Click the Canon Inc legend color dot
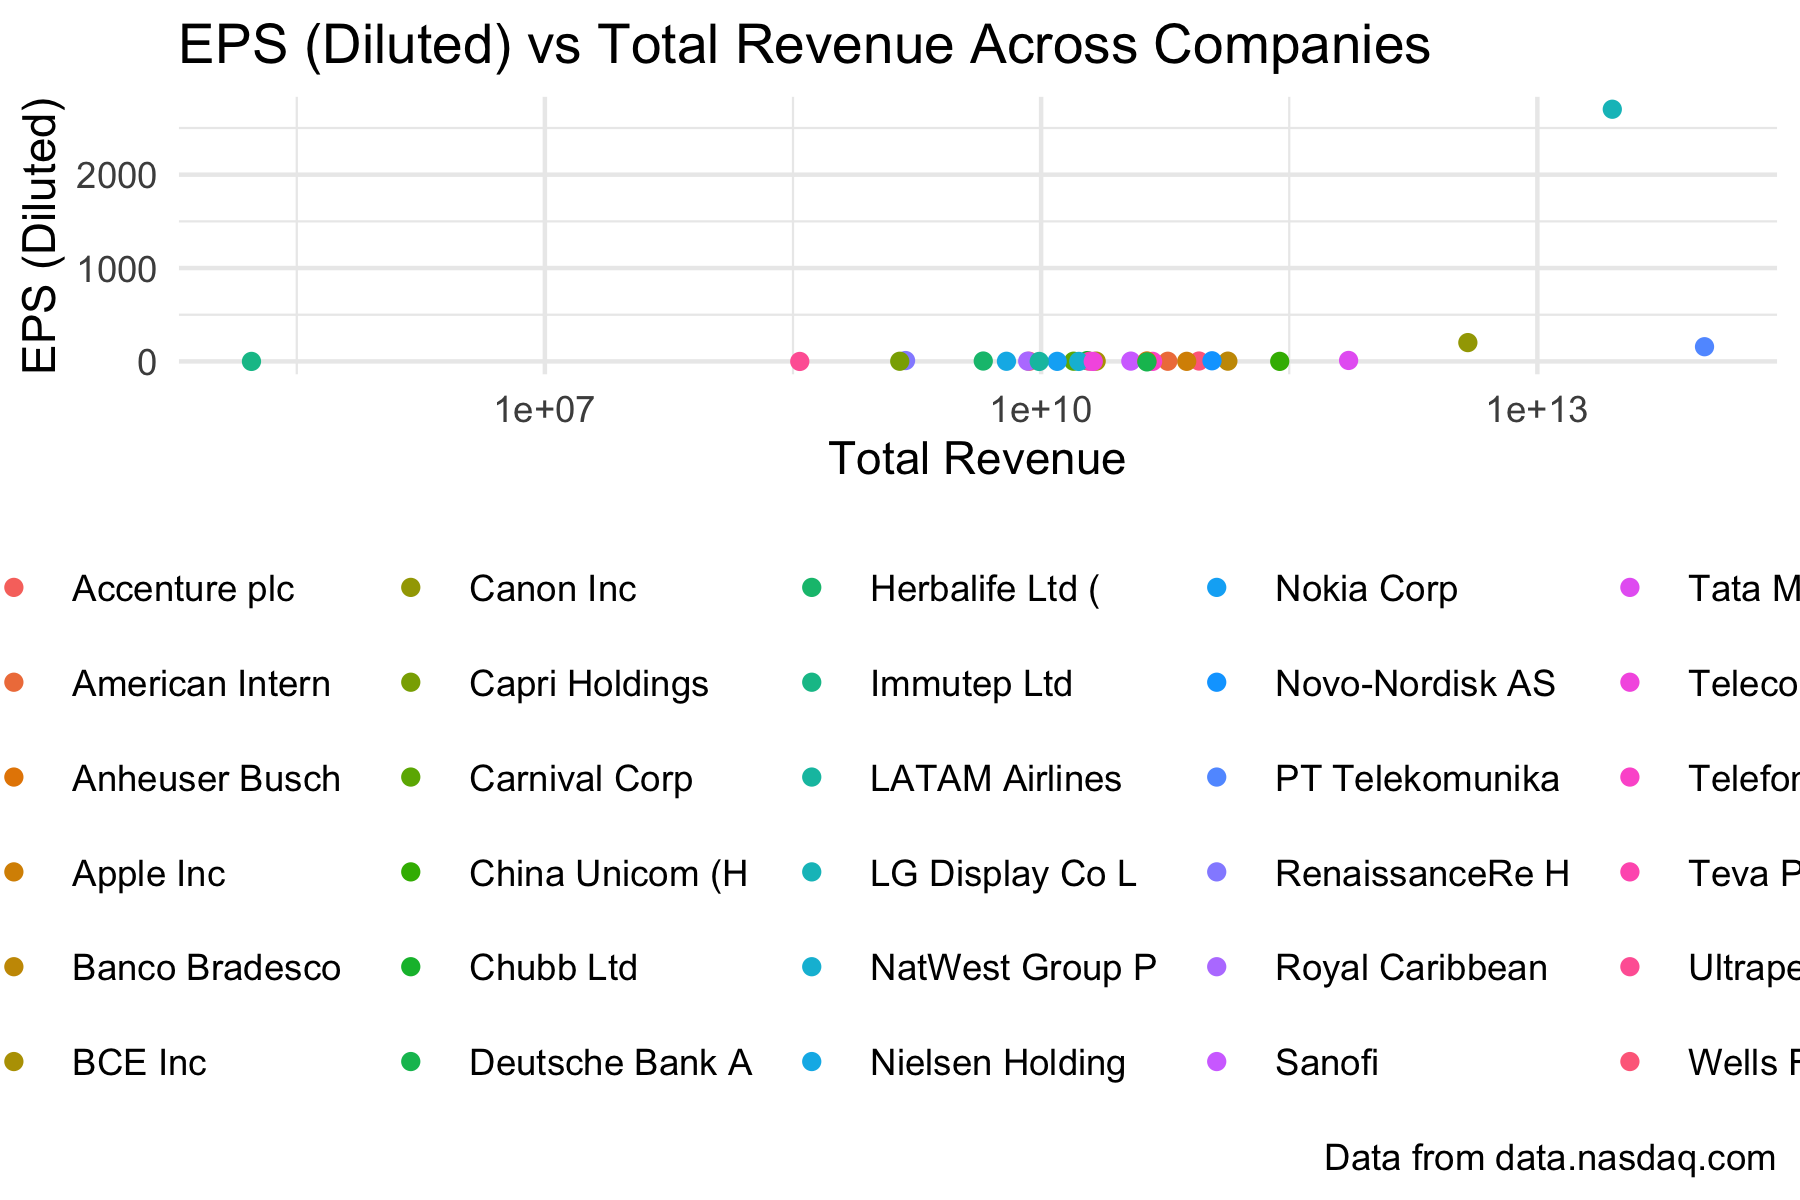1800x1200 pixels. coord(410,588)
